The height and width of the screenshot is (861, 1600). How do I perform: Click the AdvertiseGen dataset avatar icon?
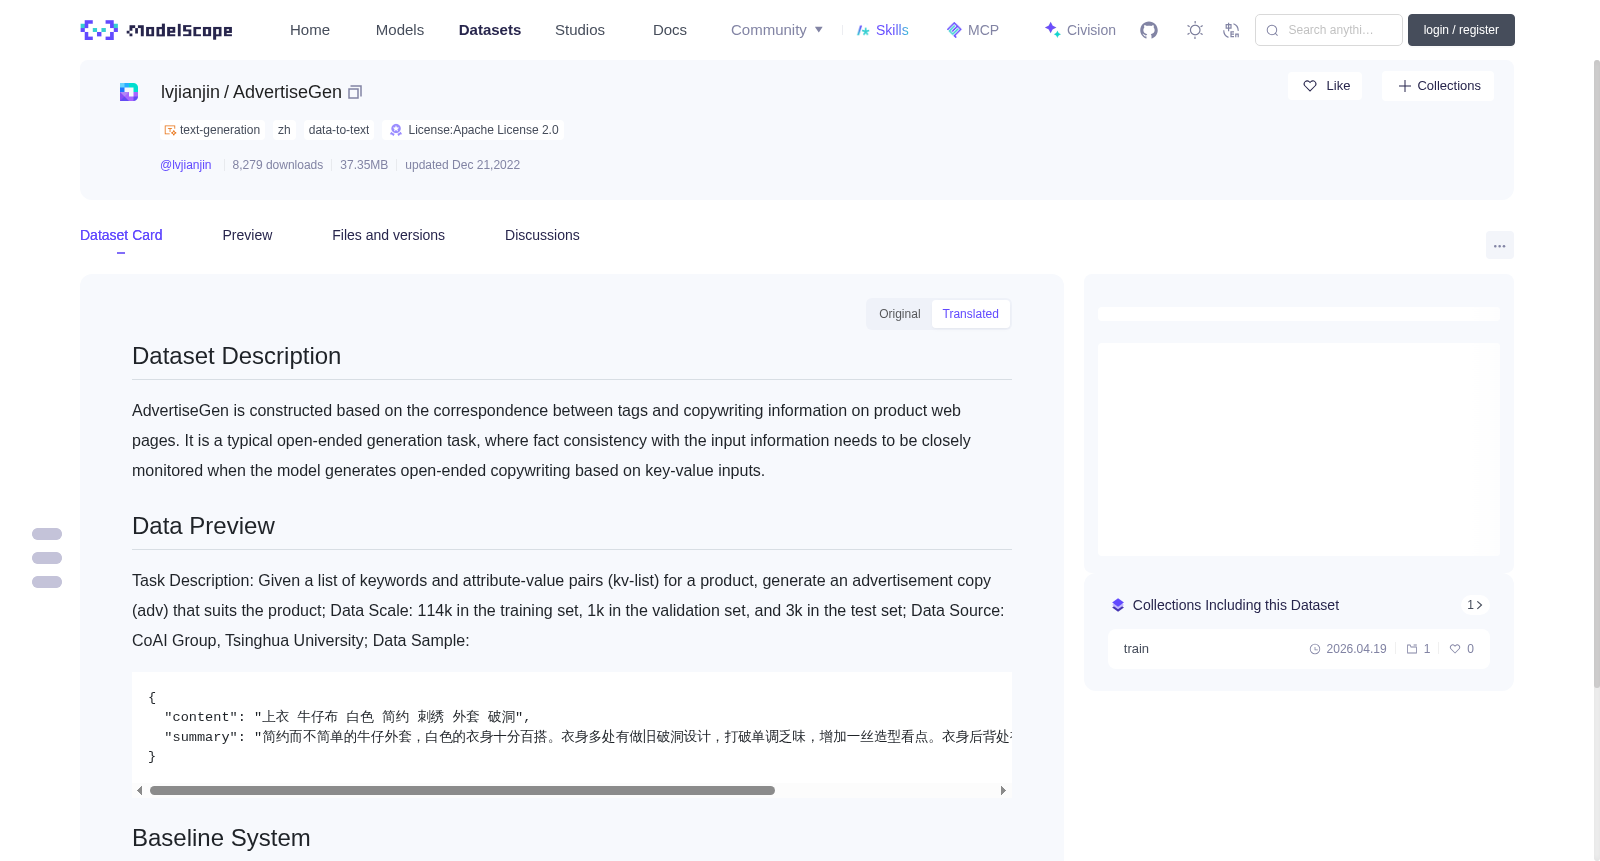(x=129, y=92)
